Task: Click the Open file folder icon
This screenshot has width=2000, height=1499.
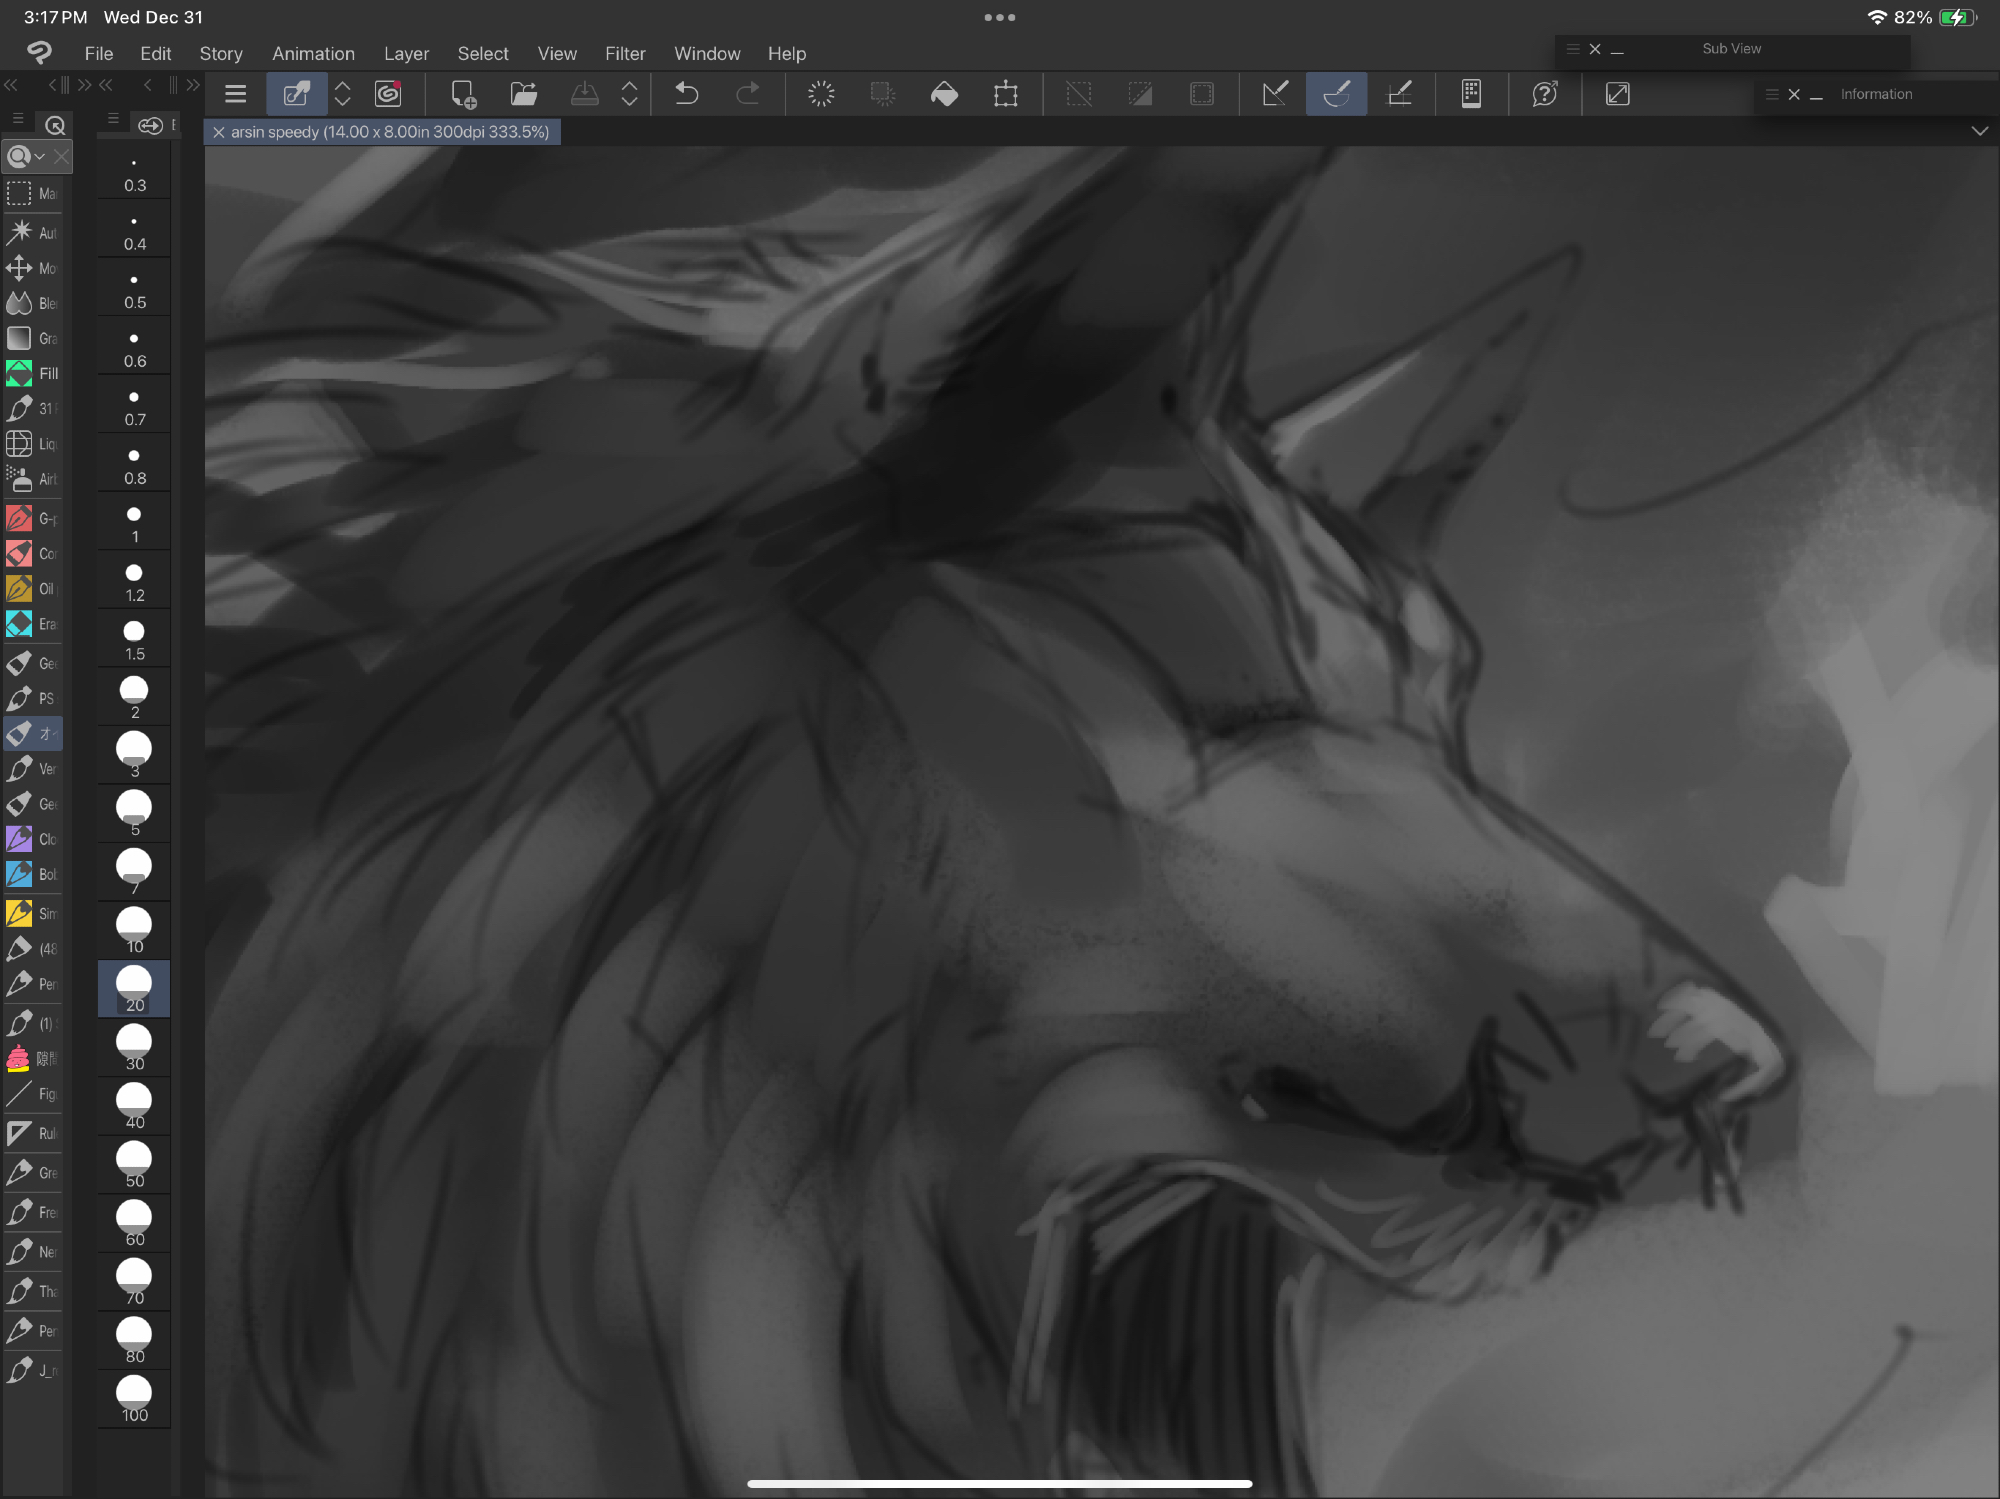Action: 524,94
